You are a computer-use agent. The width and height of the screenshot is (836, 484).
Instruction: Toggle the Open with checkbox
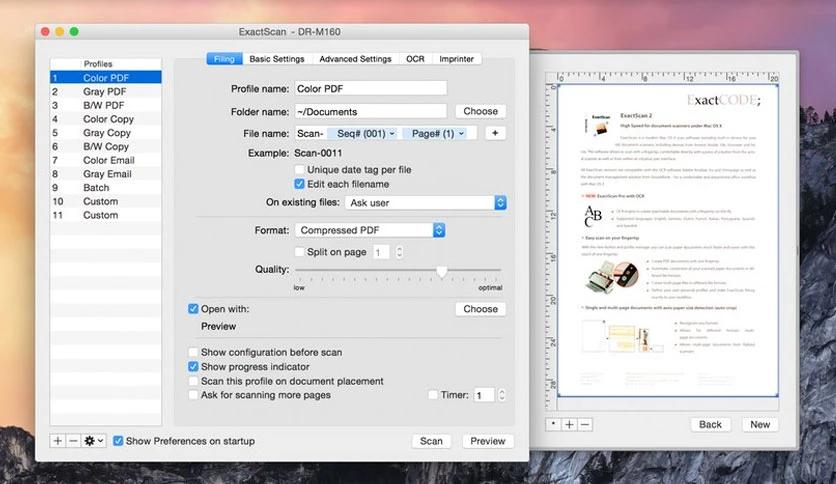tap(193, 309)
